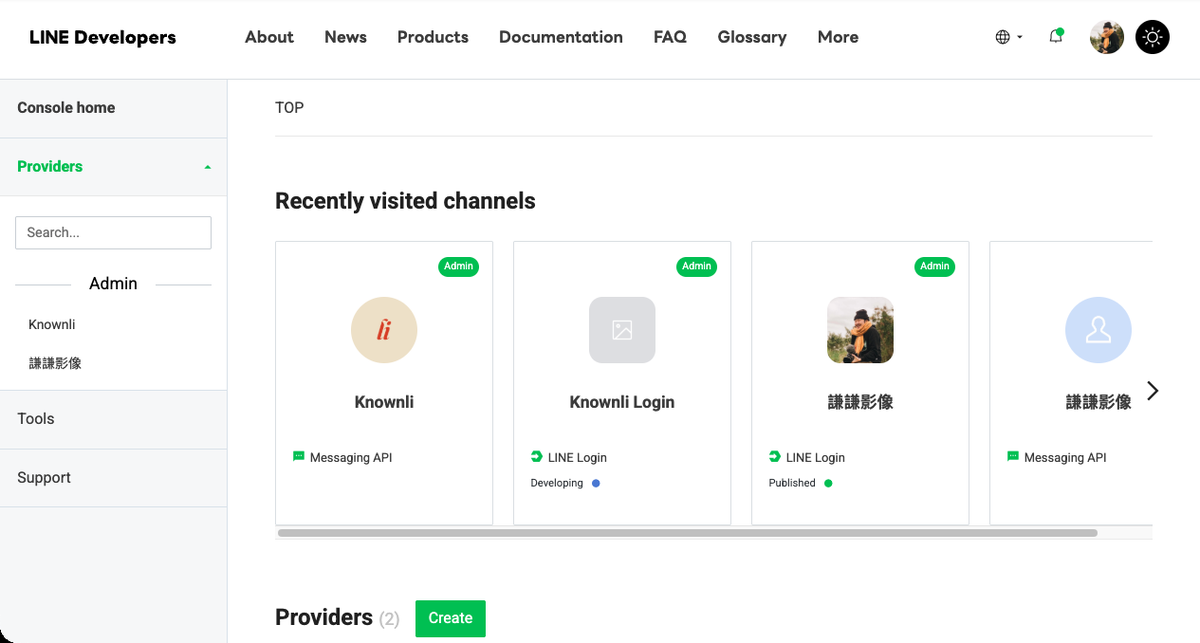Click LINE Login icon on Published card
Viewport: 1200px width, 643px height.
(x=774, y=456)
